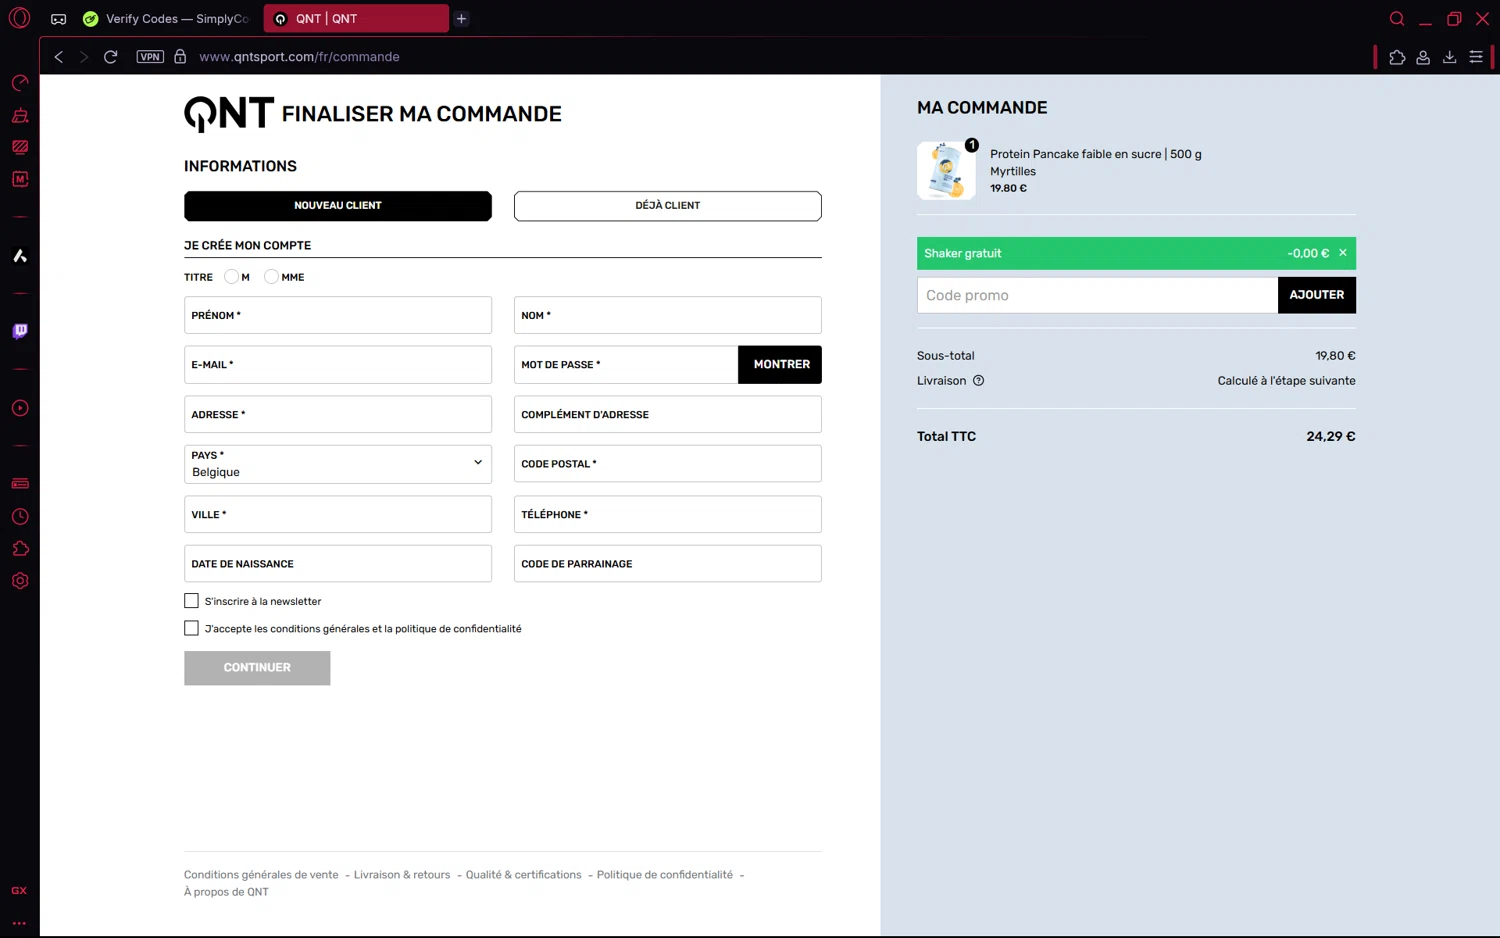Click the QNT logo
The width and height of the screenshot is (1500, 938).
point(229,114)
